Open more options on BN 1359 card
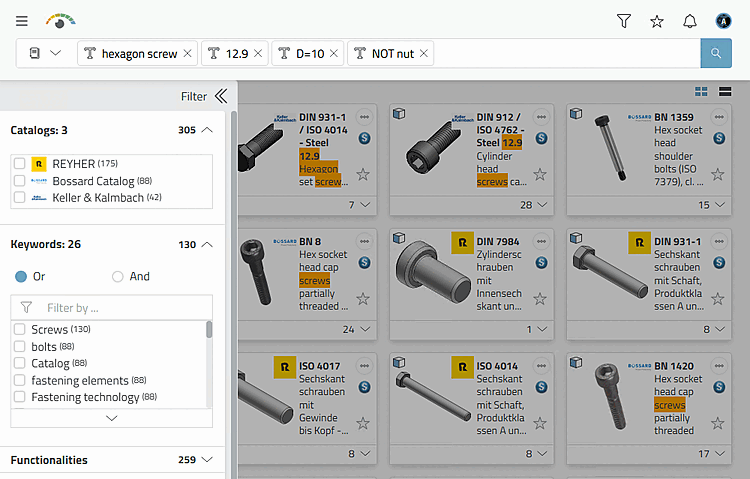Screen dimensions: 750x479 (719, 117)
